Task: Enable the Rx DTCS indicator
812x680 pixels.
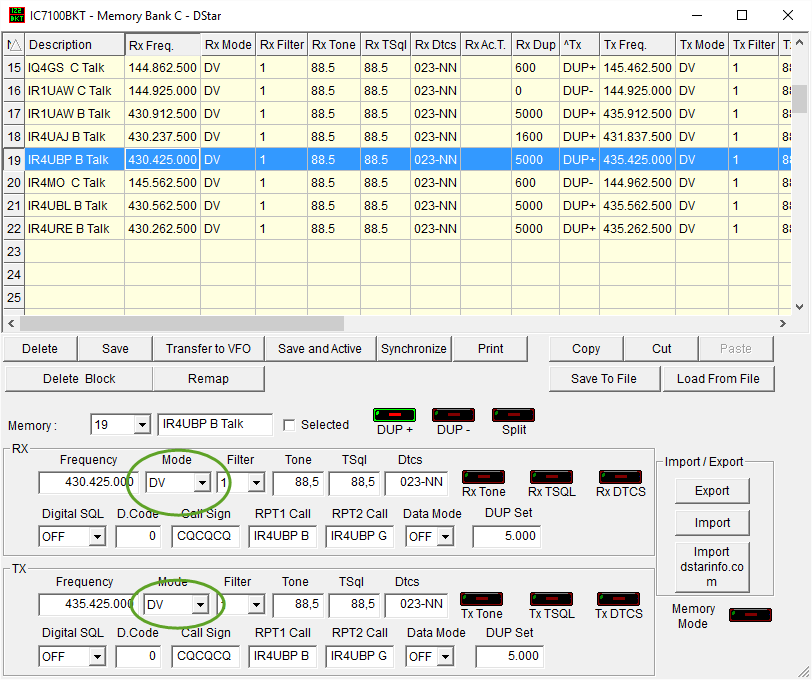Action: click(x=620, y=476)
